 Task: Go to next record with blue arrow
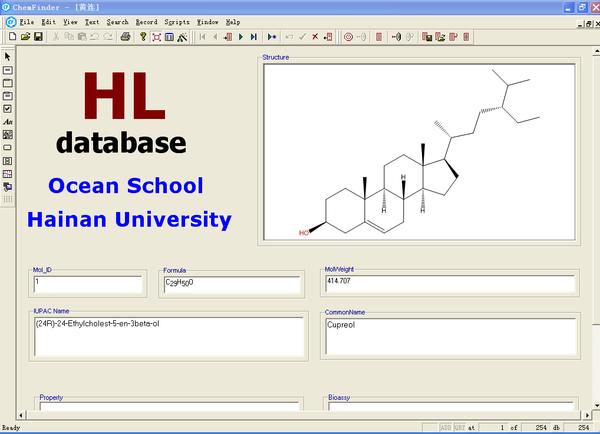[241, 37]
